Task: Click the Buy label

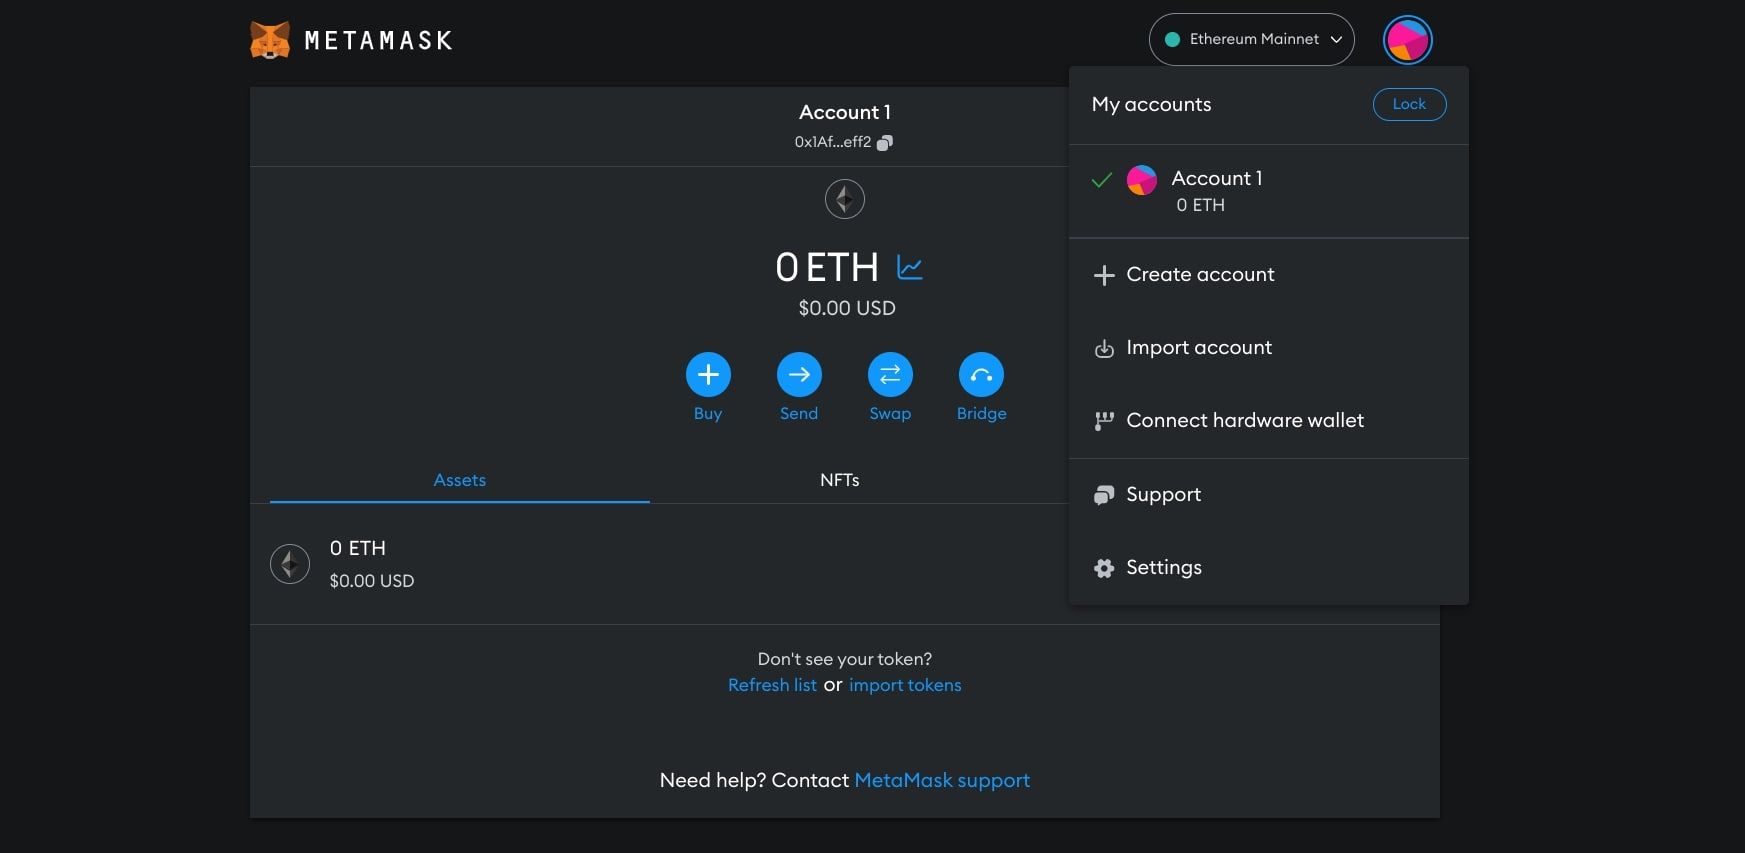Action: tap(708, 414)
